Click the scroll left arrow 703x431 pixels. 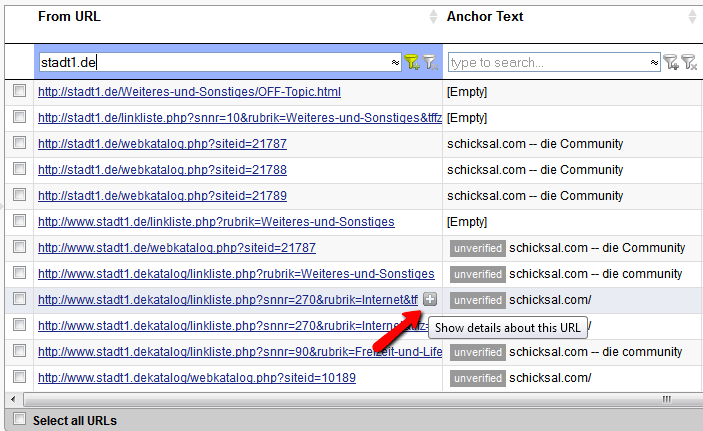pyautogui.click(x=13, y=399)
